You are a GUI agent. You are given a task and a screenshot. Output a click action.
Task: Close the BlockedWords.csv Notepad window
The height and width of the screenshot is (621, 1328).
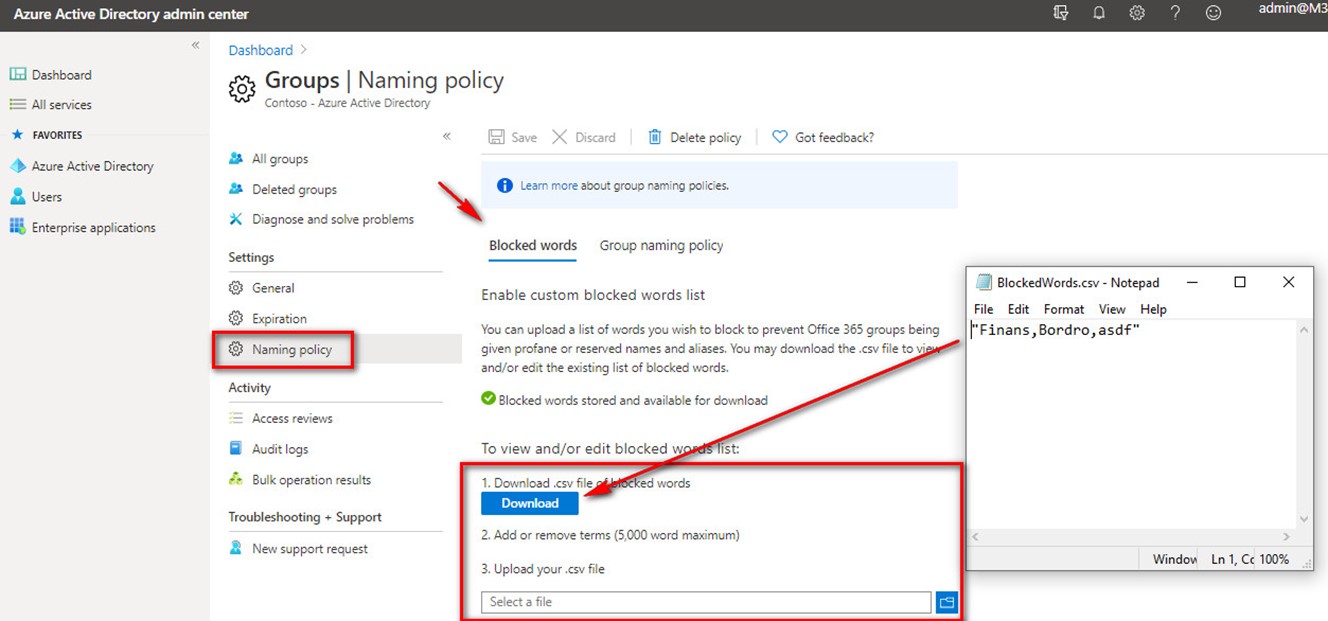coord(1288,282)
